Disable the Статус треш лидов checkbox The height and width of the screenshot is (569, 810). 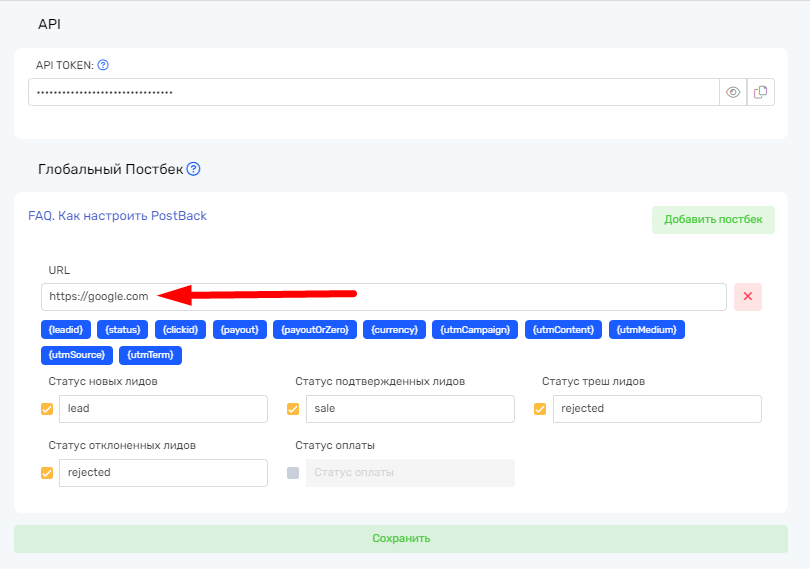click(x=540, y=409)
